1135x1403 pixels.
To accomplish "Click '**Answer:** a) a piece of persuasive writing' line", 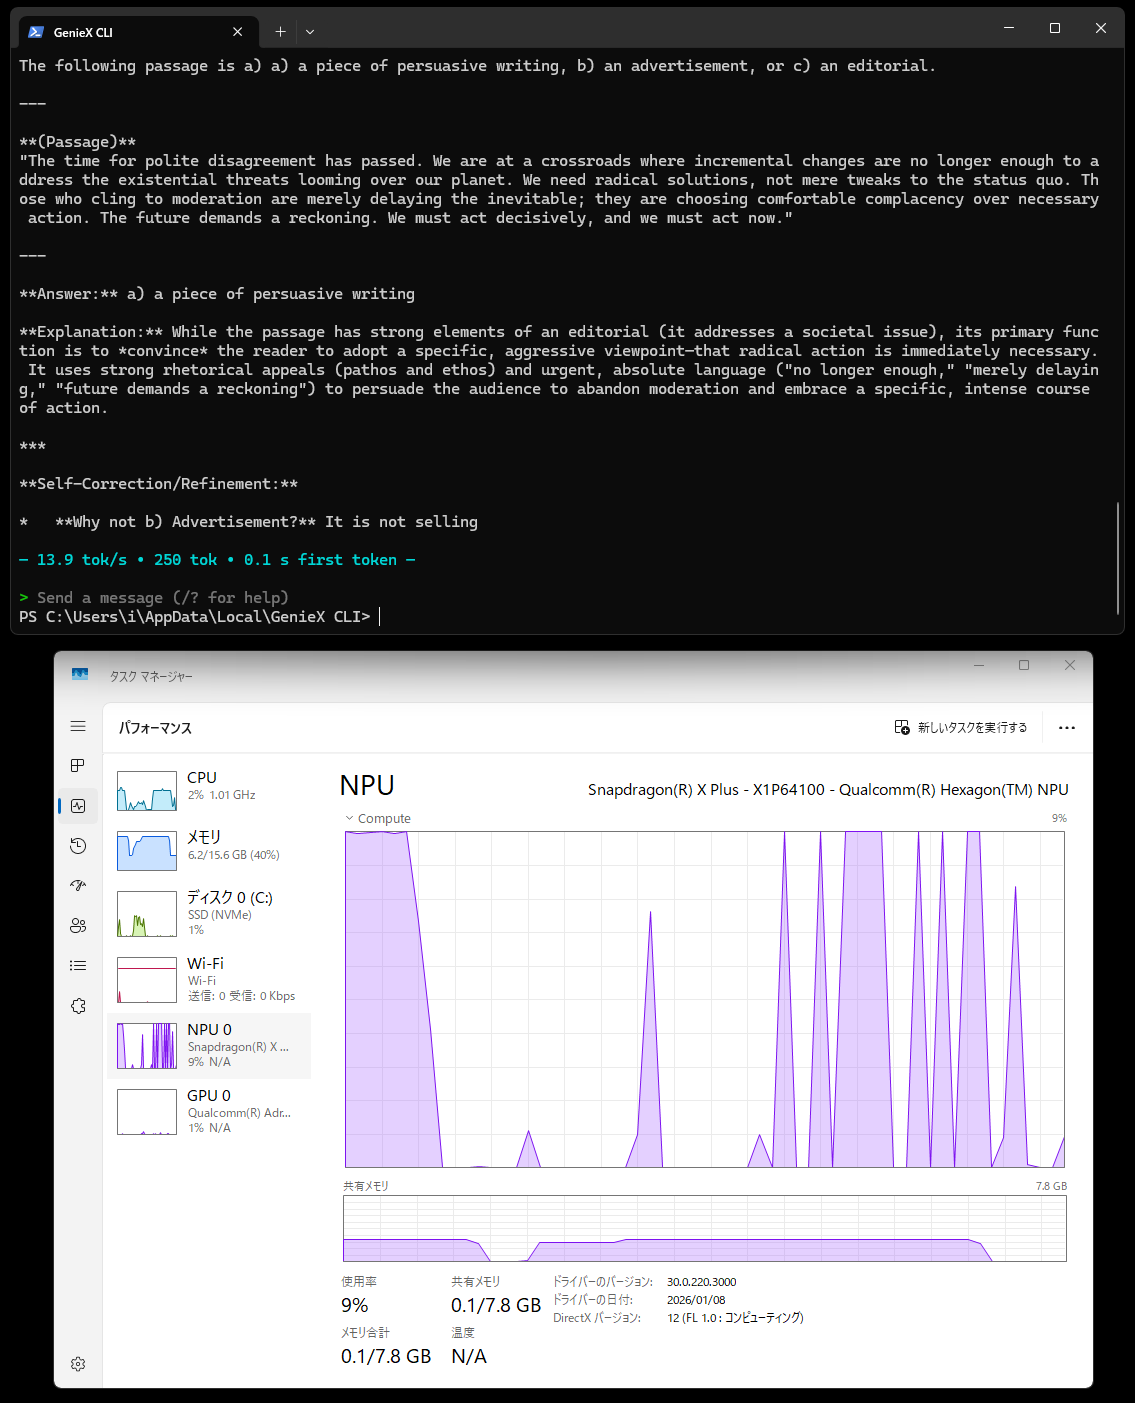I will pos(217,294).
